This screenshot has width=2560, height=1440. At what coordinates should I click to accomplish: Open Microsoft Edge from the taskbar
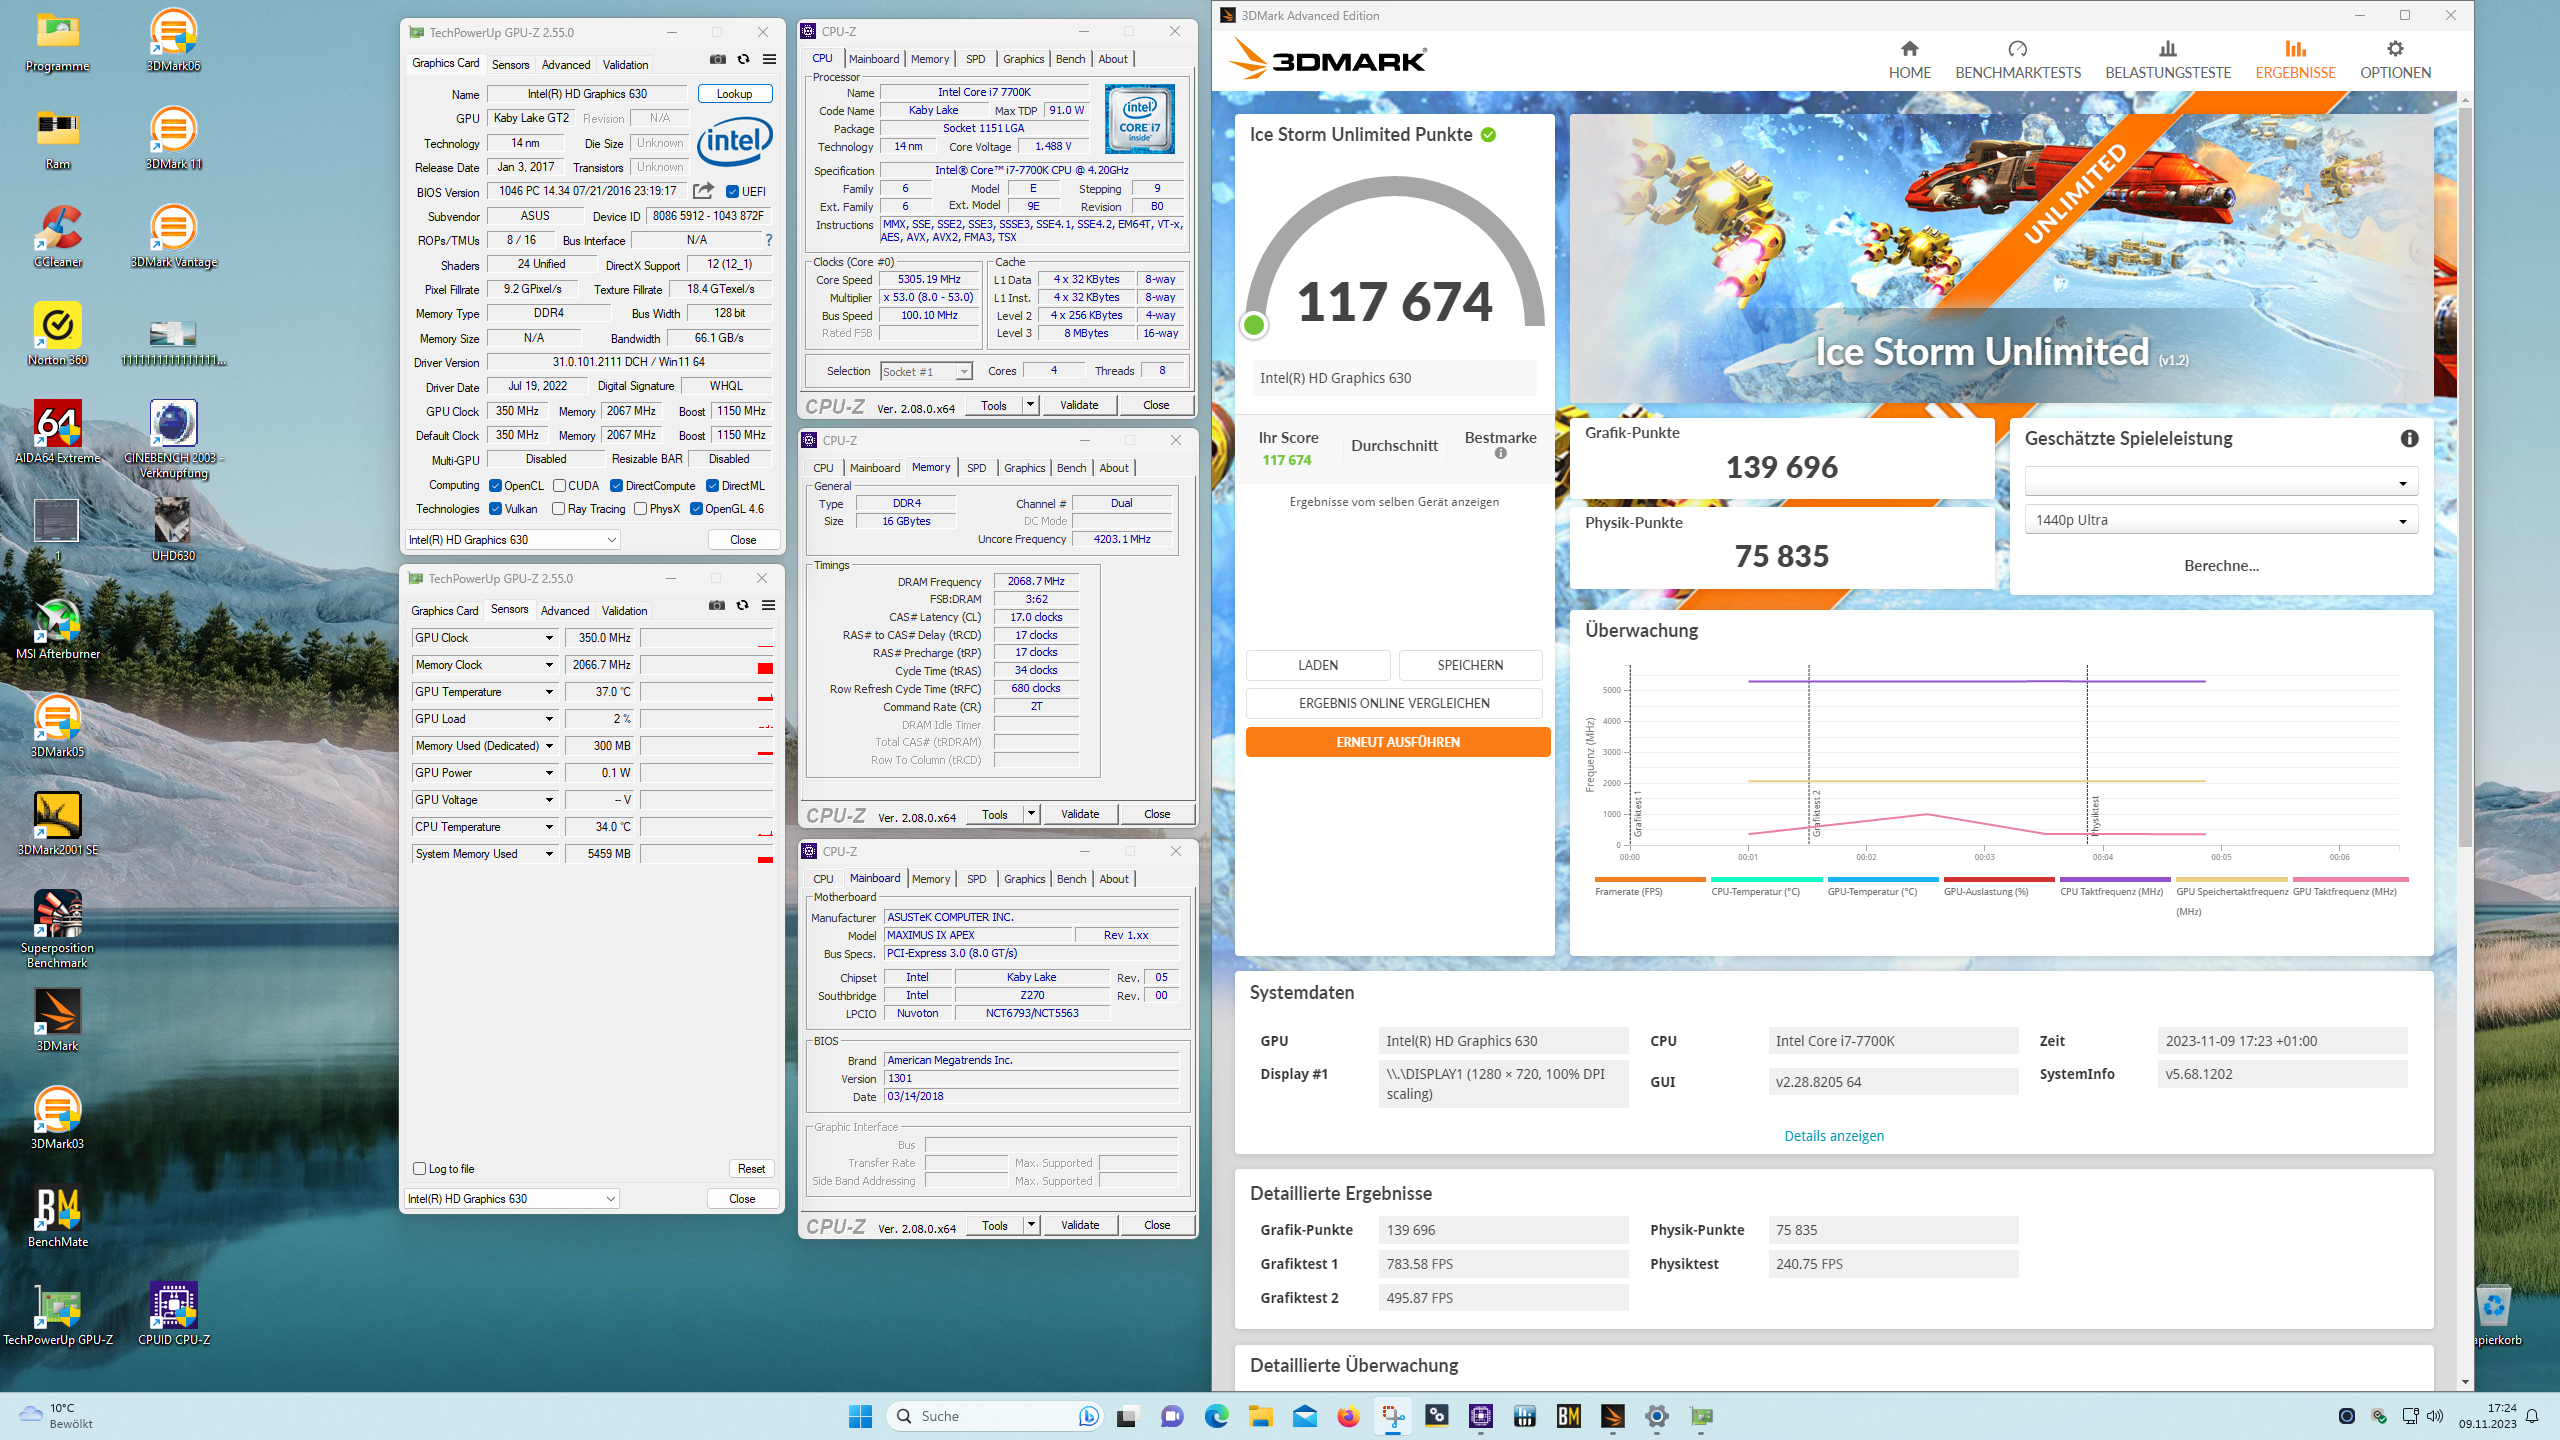pyautogui.click(x=1216, y=1416)
